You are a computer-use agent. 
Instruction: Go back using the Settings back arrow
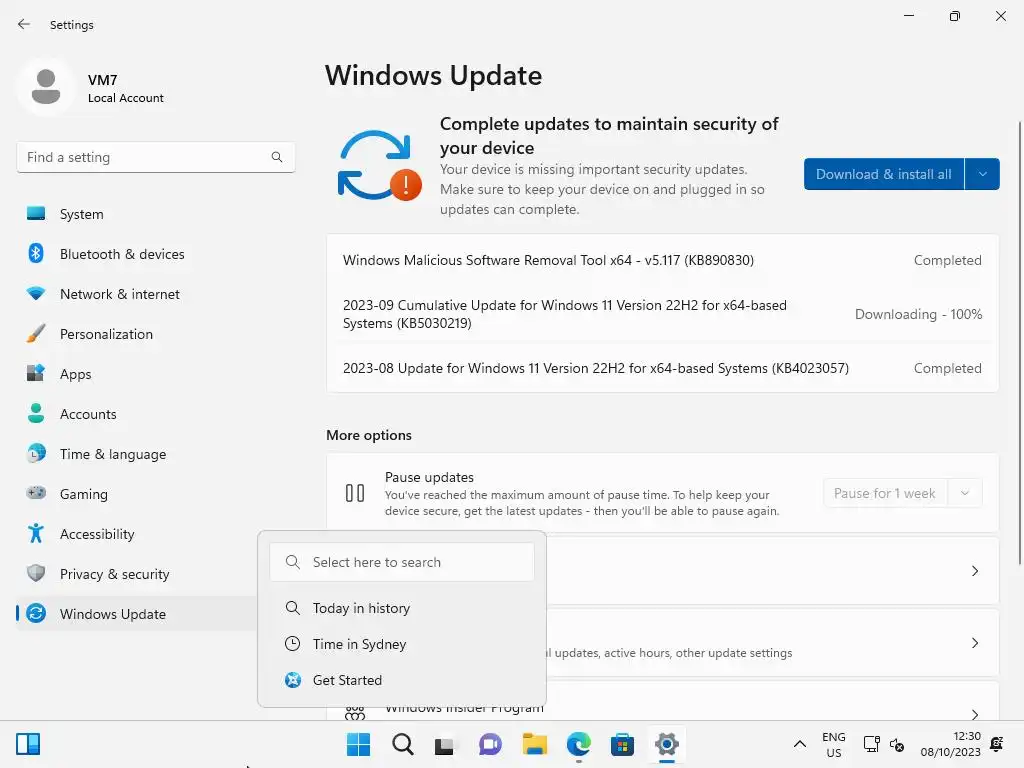tap(24, 24)
